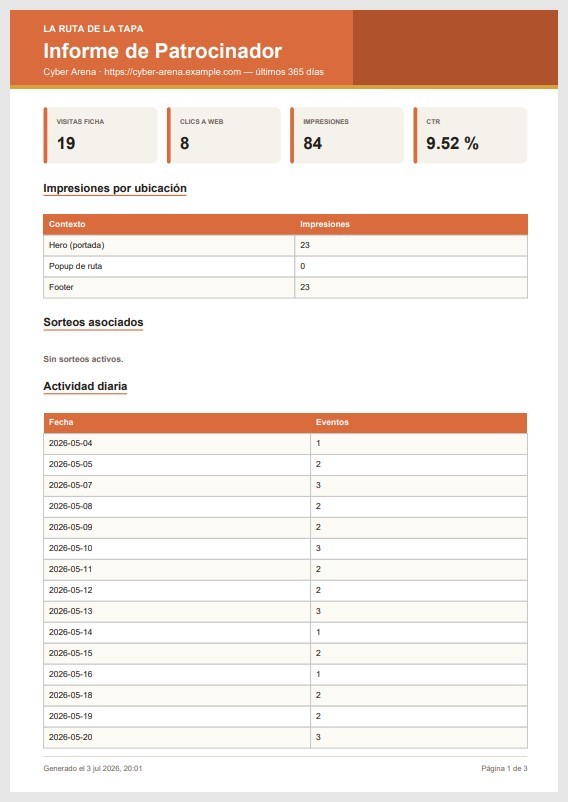Click the Sin sorteos activos text

[83, 360]
